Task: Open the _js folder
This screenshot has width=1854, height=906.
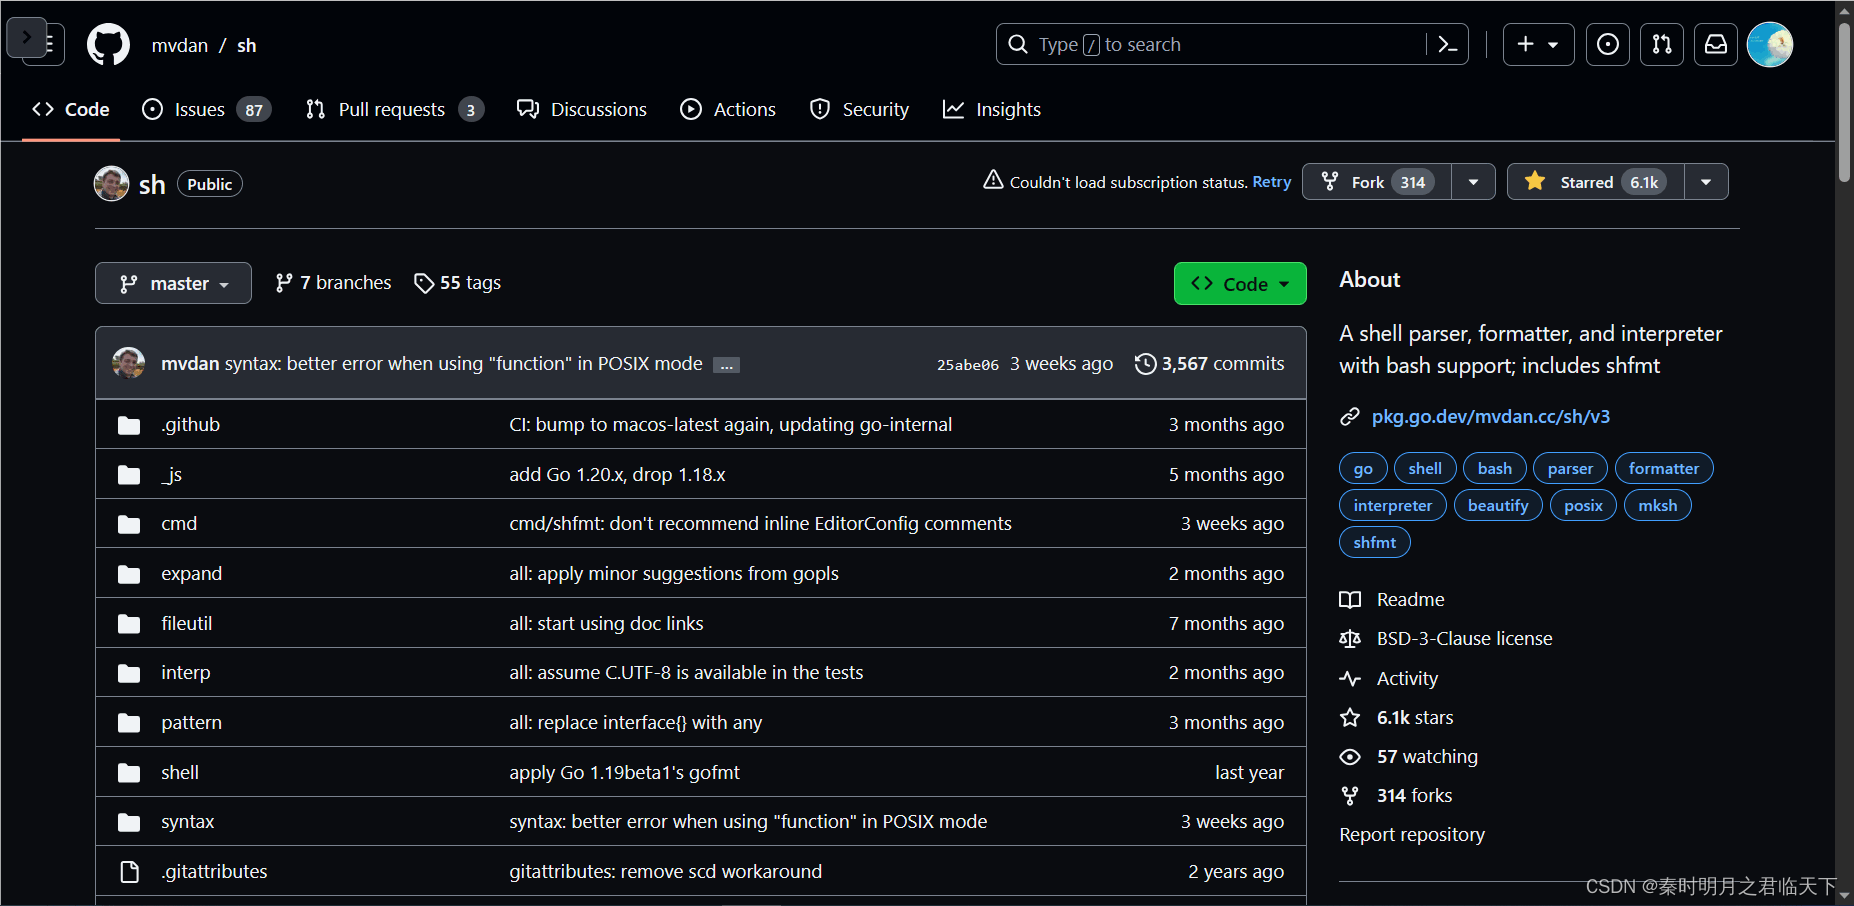Action: (171, 474)
